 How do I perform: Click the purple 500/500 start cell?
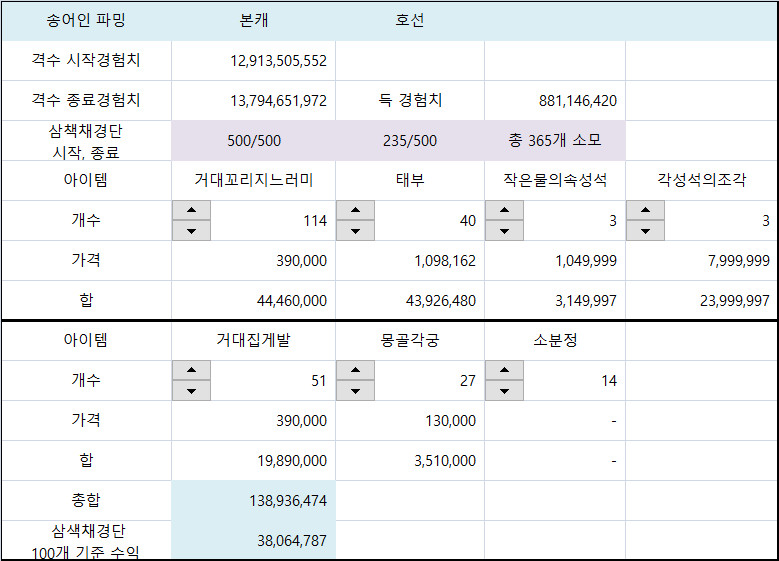coord(254,141)
